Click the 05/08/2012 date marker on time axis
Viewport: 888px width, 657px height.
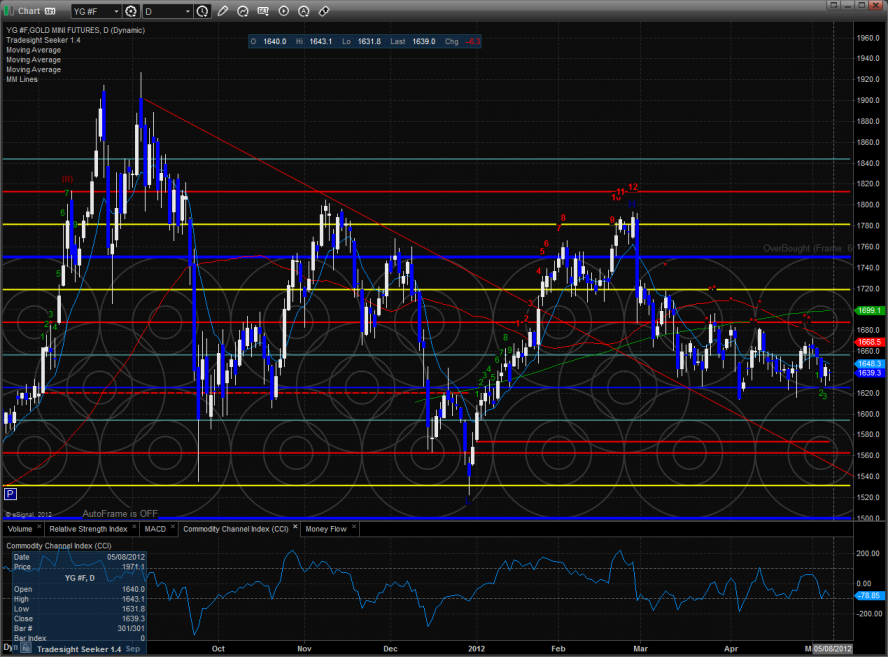(x=832, y=649)
